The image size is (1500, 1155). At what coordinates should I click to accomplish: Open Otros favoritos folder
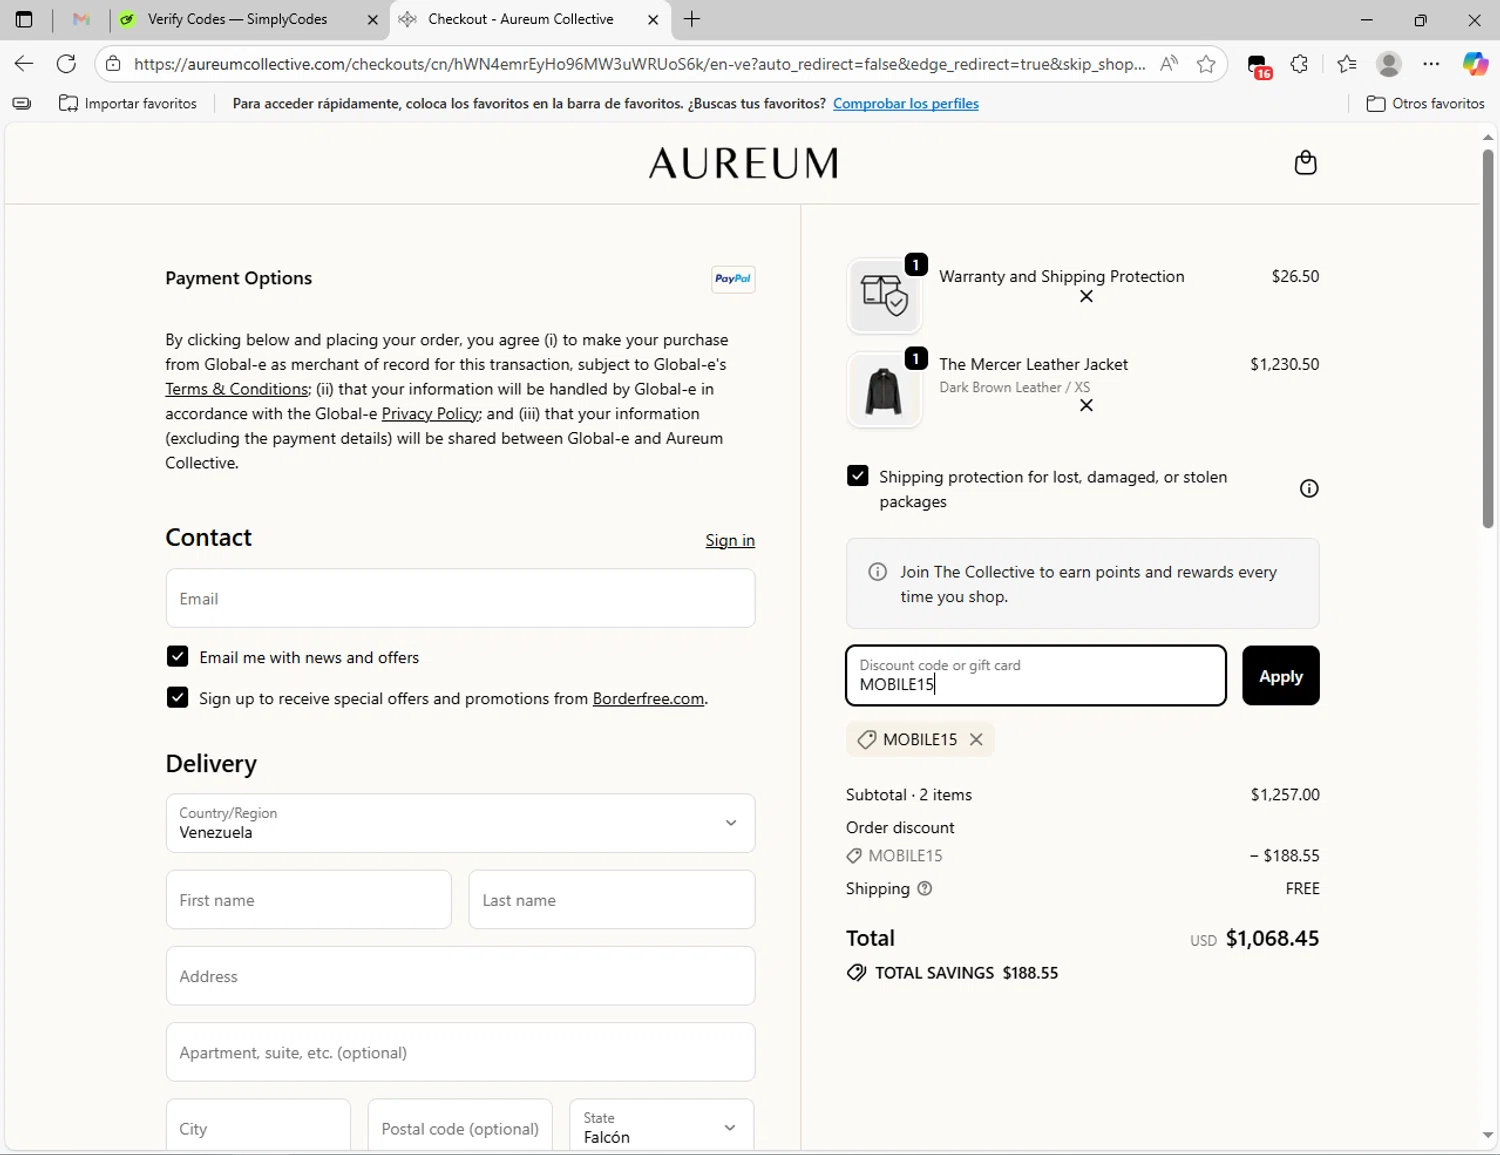tap(1426, 103)
